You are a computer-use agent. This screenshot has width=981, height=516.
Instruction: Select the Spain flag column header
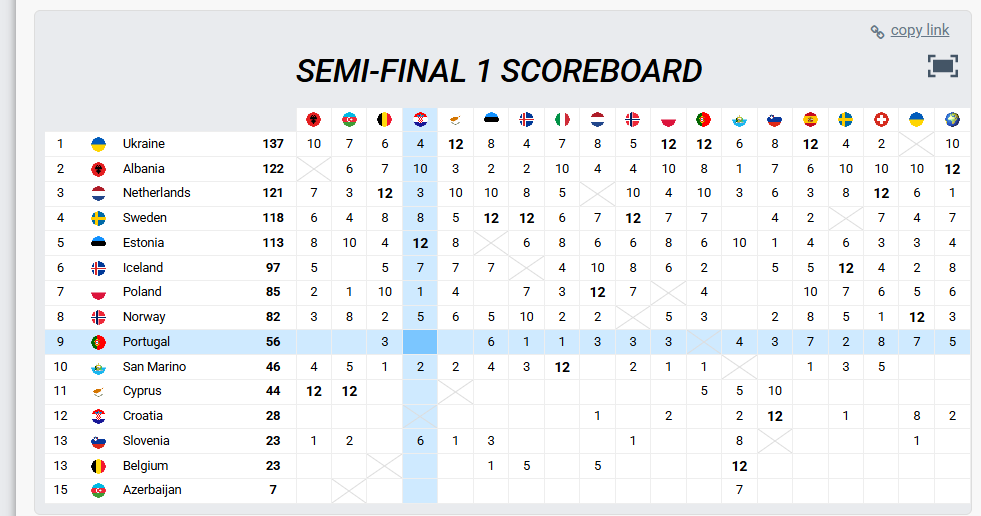pyautogui.click(x=810, y=120)
